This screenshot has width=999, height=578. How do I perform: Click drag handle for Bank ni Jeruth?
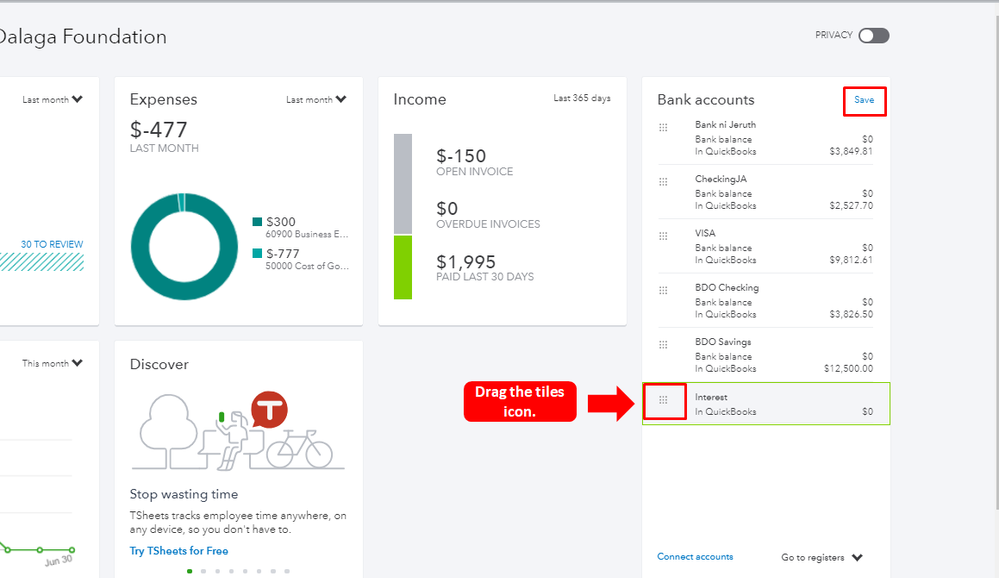click(x=663, y=127)
